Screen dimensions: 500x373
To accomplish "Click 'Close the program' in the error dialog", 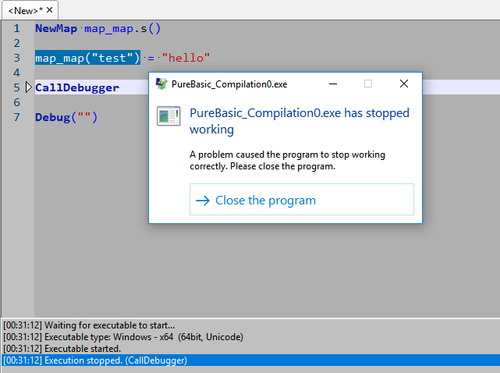I will pos(301,199).
